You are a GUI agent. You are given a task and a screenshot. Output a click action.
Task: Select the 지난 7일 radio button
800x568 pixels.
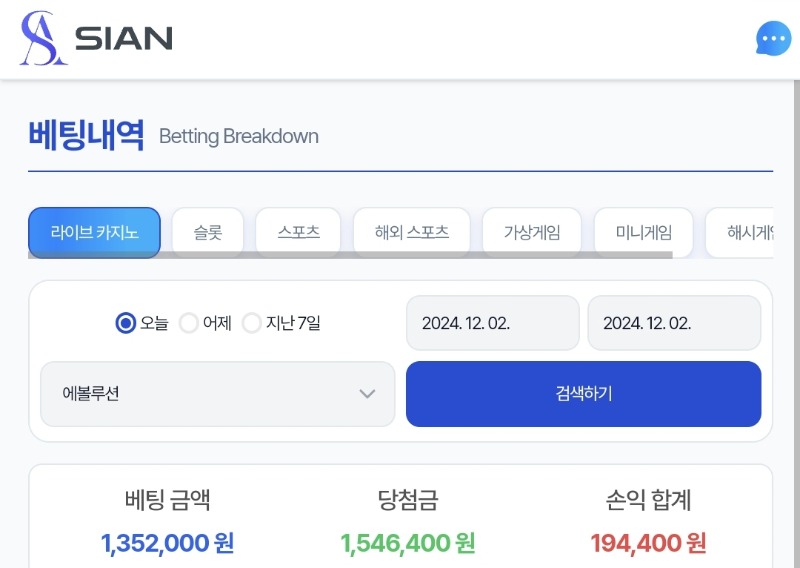tap(252, 323)
